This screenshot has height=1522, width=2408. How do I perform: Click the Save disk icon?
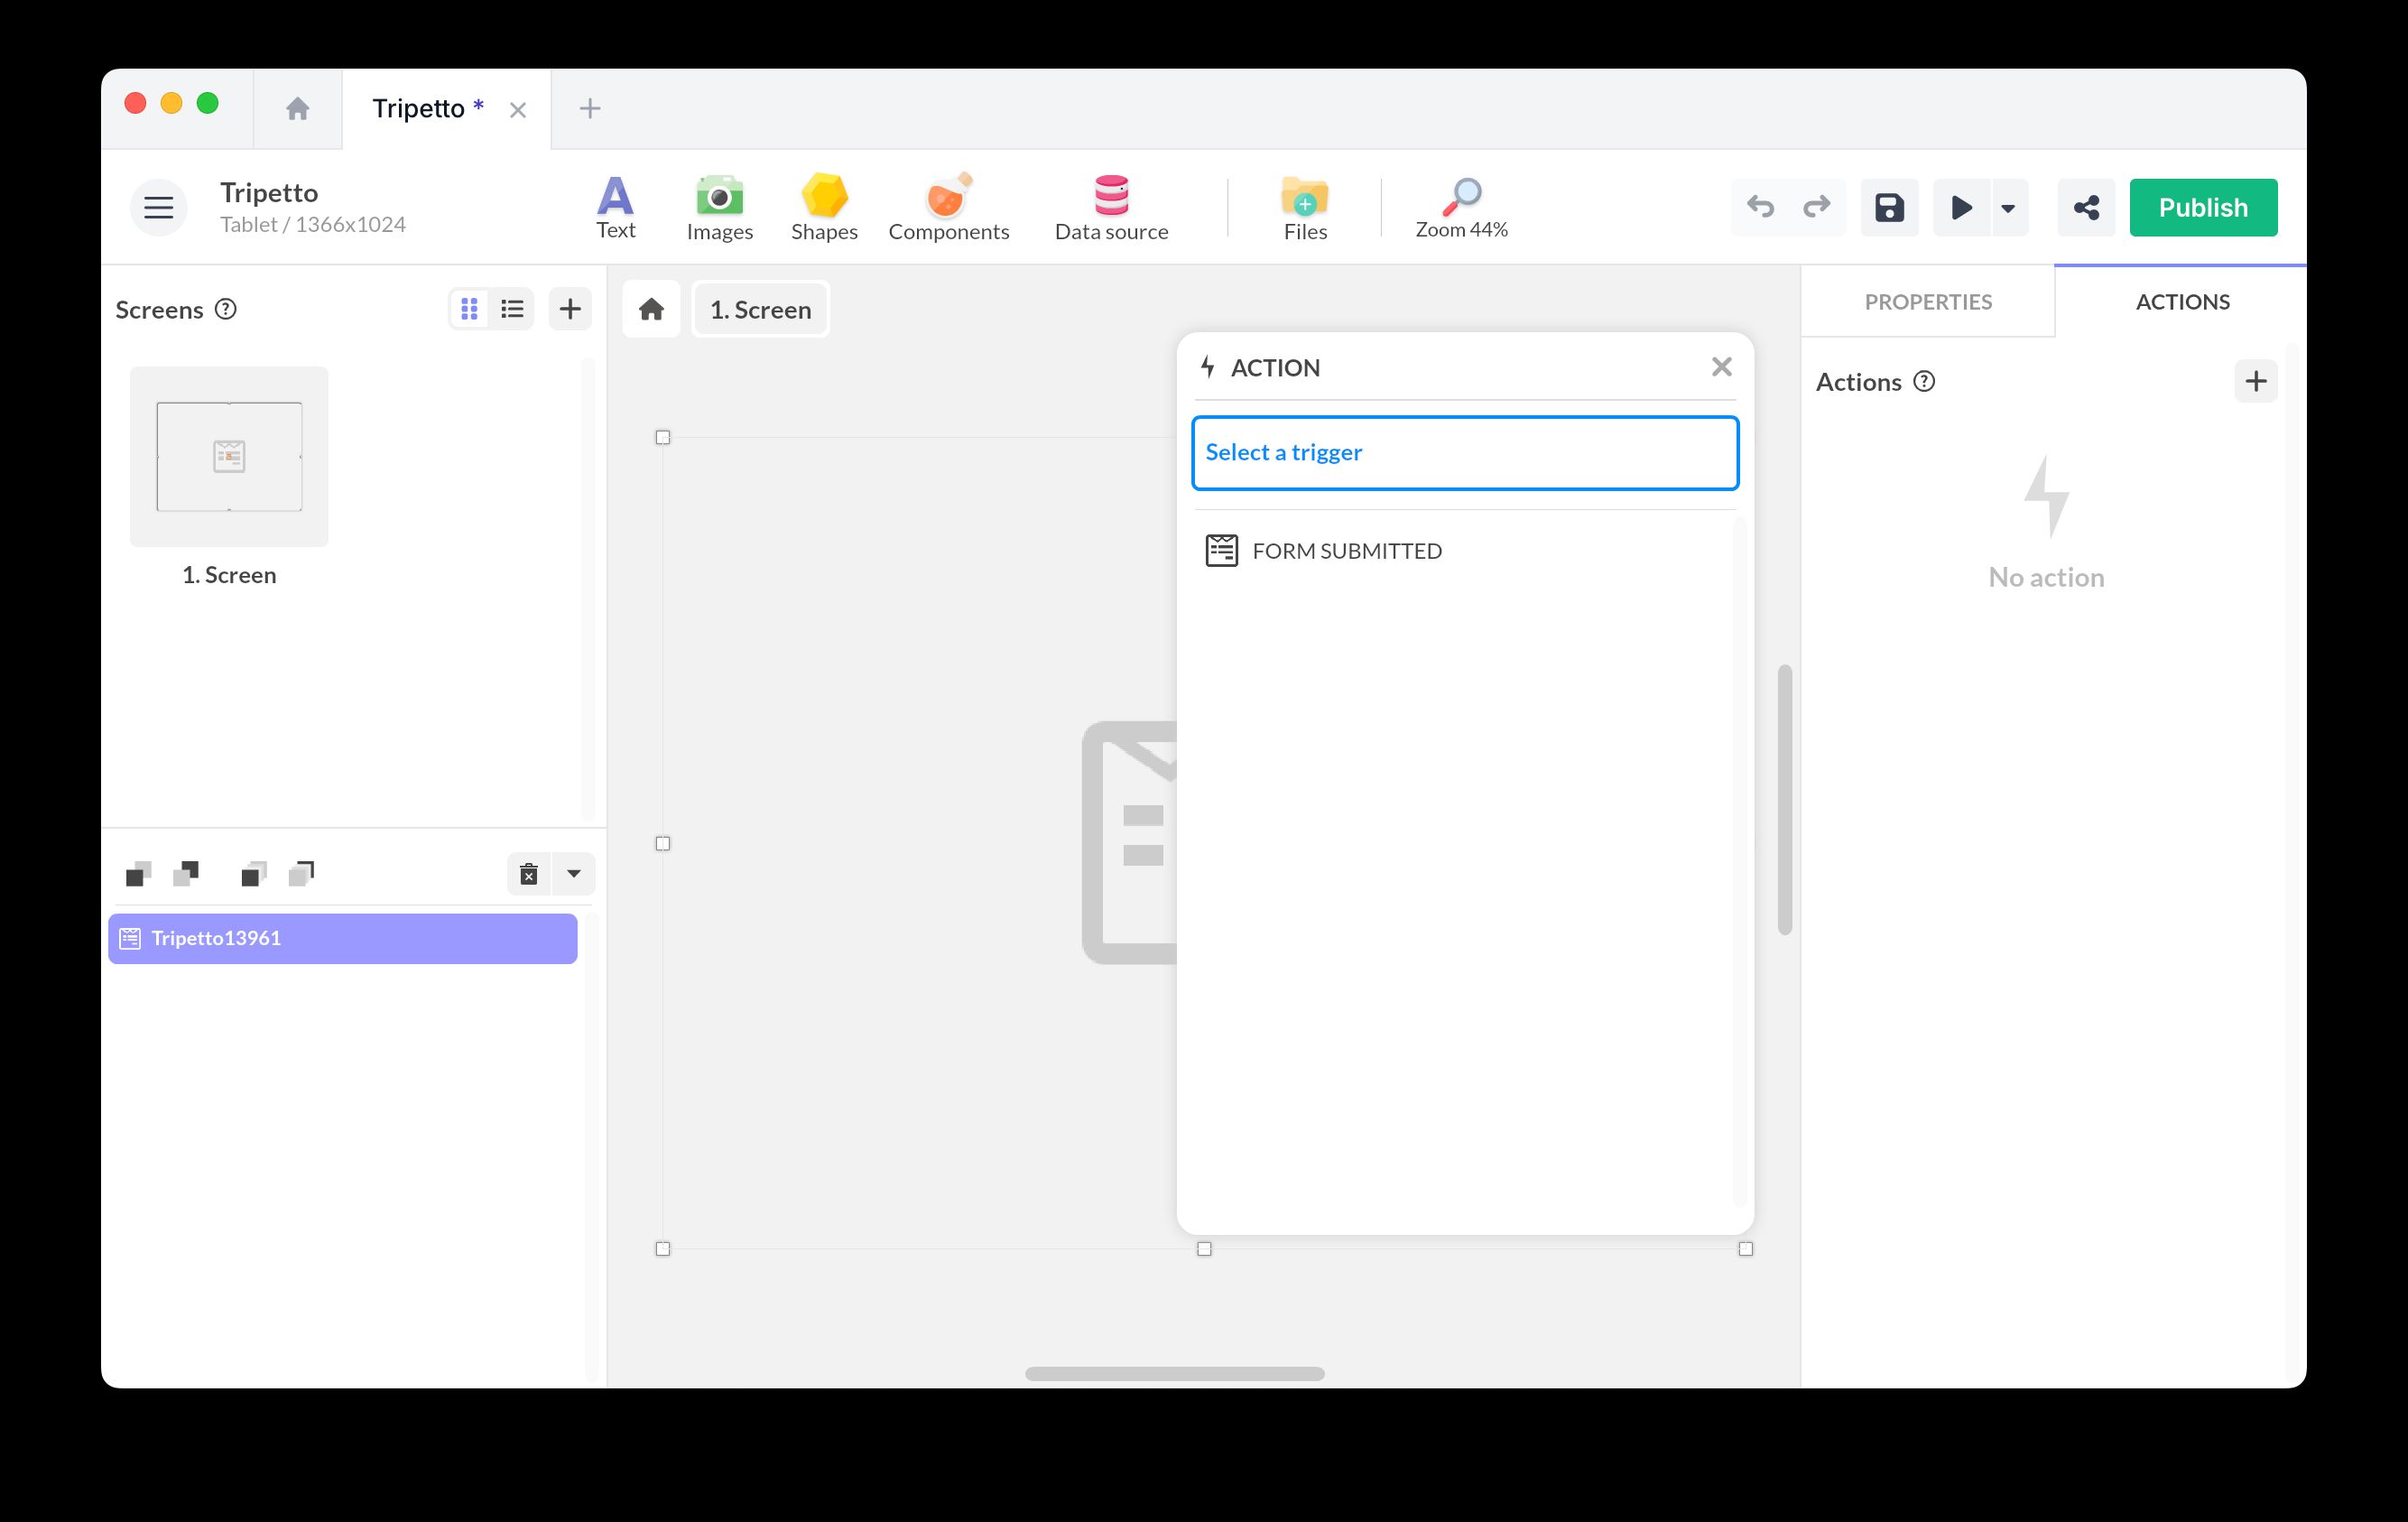1888,208
